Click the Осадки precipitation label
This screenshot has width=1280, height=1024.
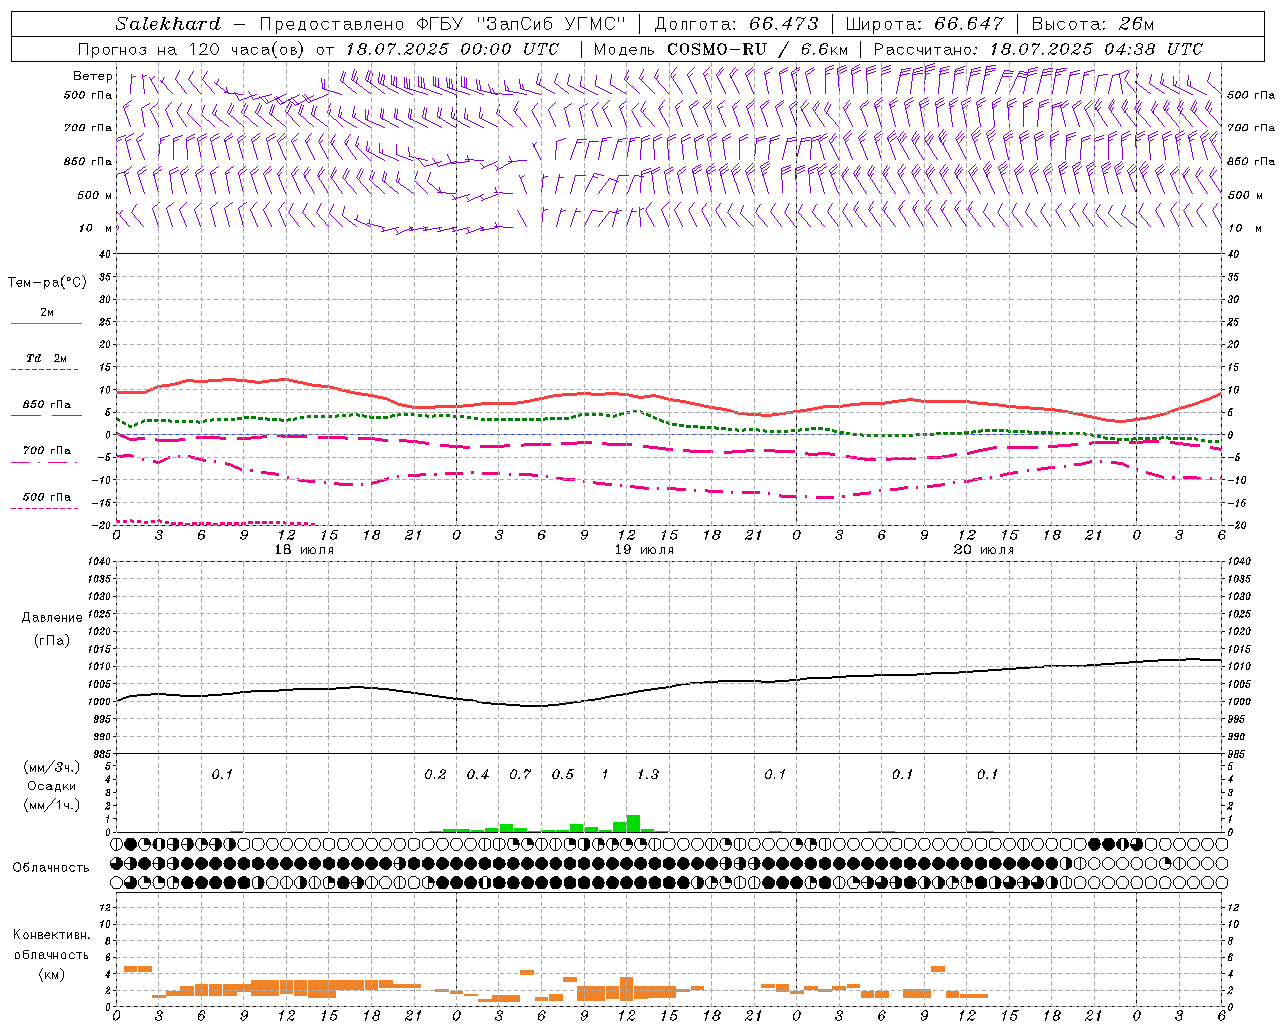[52, 786]
